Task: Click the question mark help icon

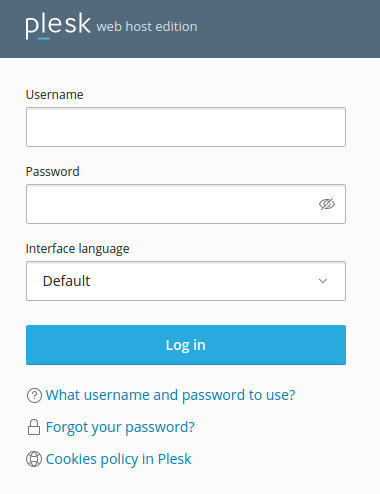Action: 34,396
